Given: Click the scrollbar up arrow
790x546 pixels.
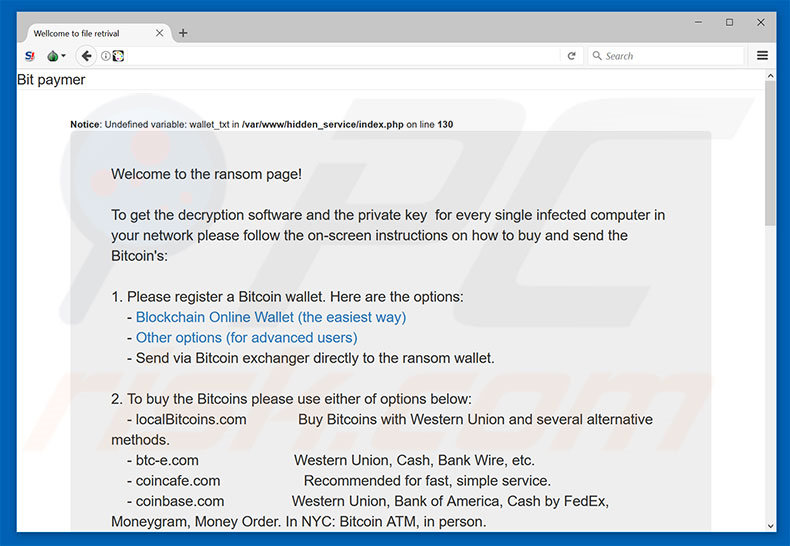Looking at the screenshot, I should click(770, 76).
